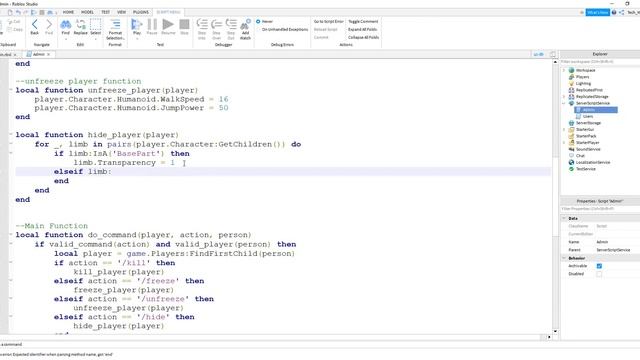Go Back in script navigation

pos(35,27)
